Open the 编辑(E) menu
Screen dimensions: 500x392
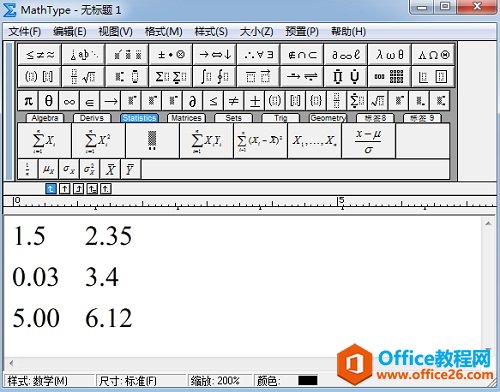click(x=70, y=32)
